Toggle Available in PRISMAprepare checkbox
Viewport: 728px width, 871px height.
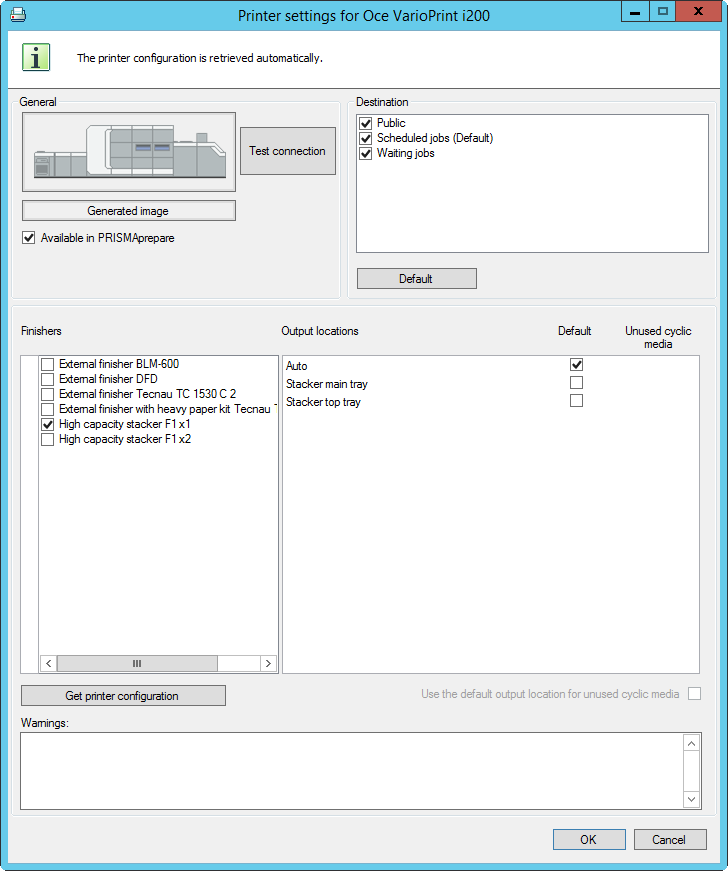coord(29,238)
